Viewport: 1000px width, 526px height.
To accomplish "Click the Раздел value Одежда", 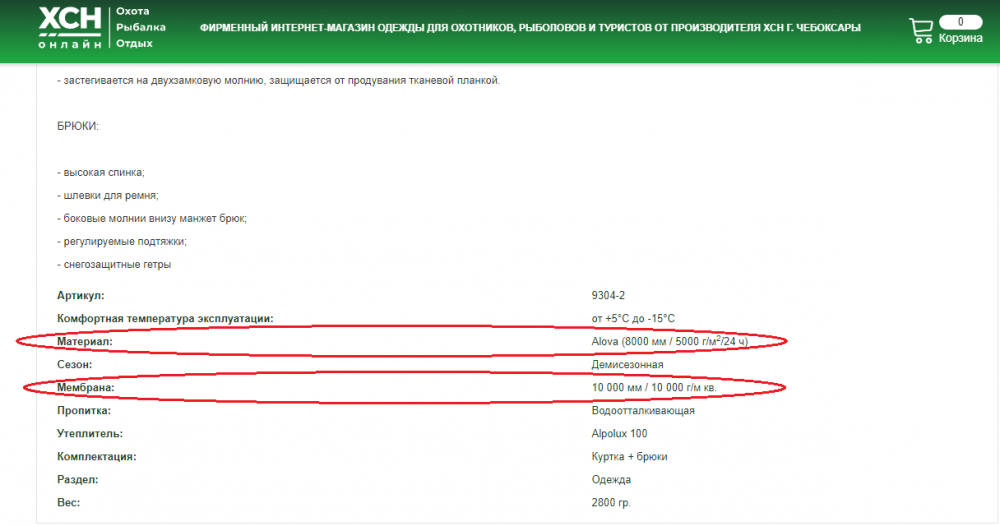I will (611, 479).
